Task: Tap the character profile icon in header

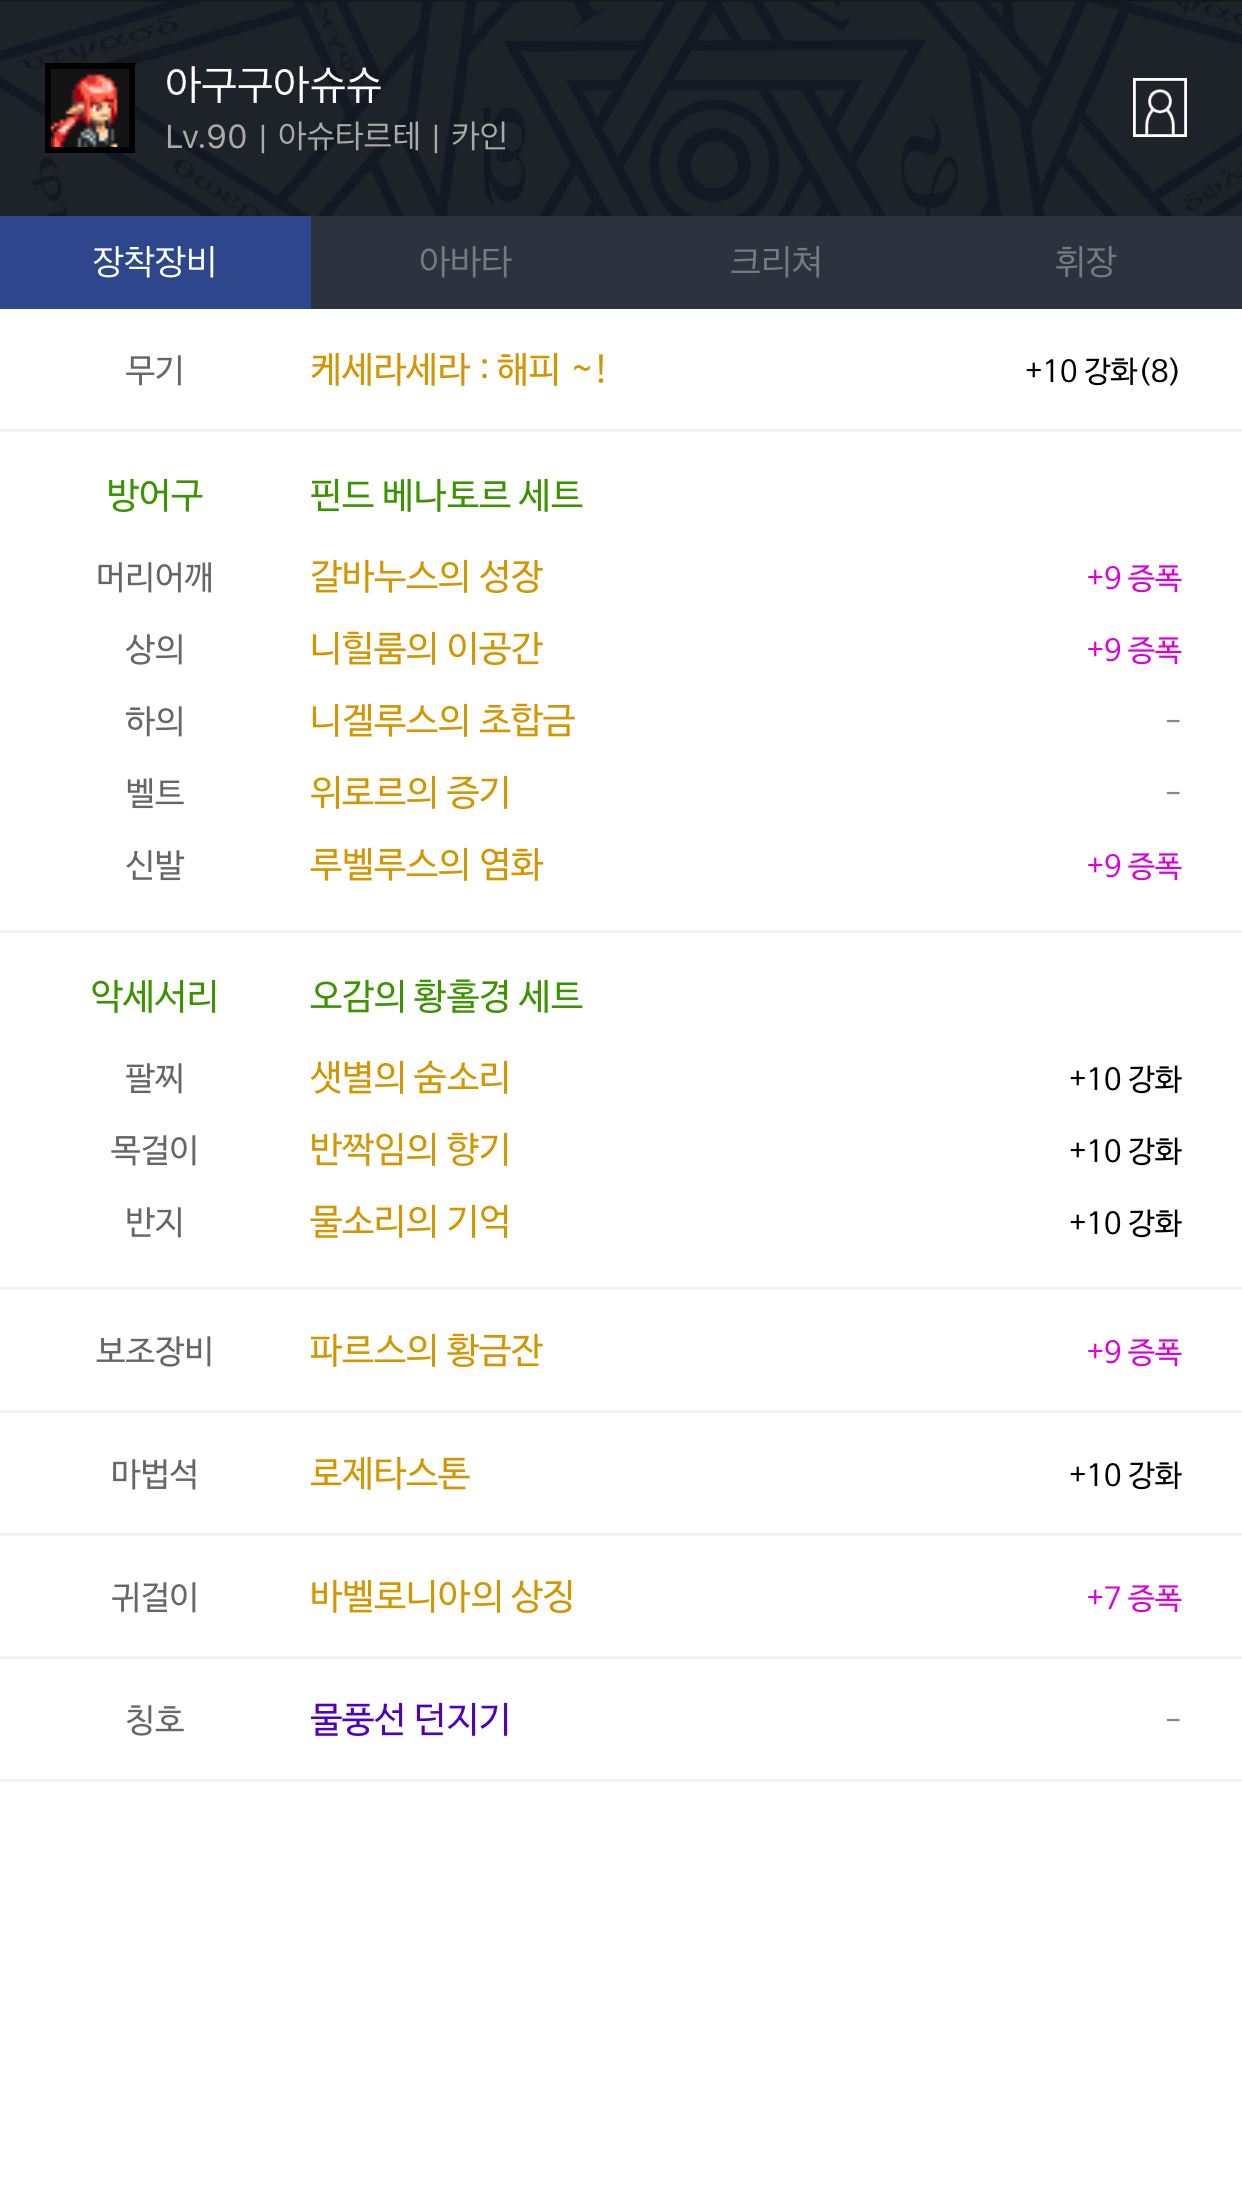Action: point(1159,108)
